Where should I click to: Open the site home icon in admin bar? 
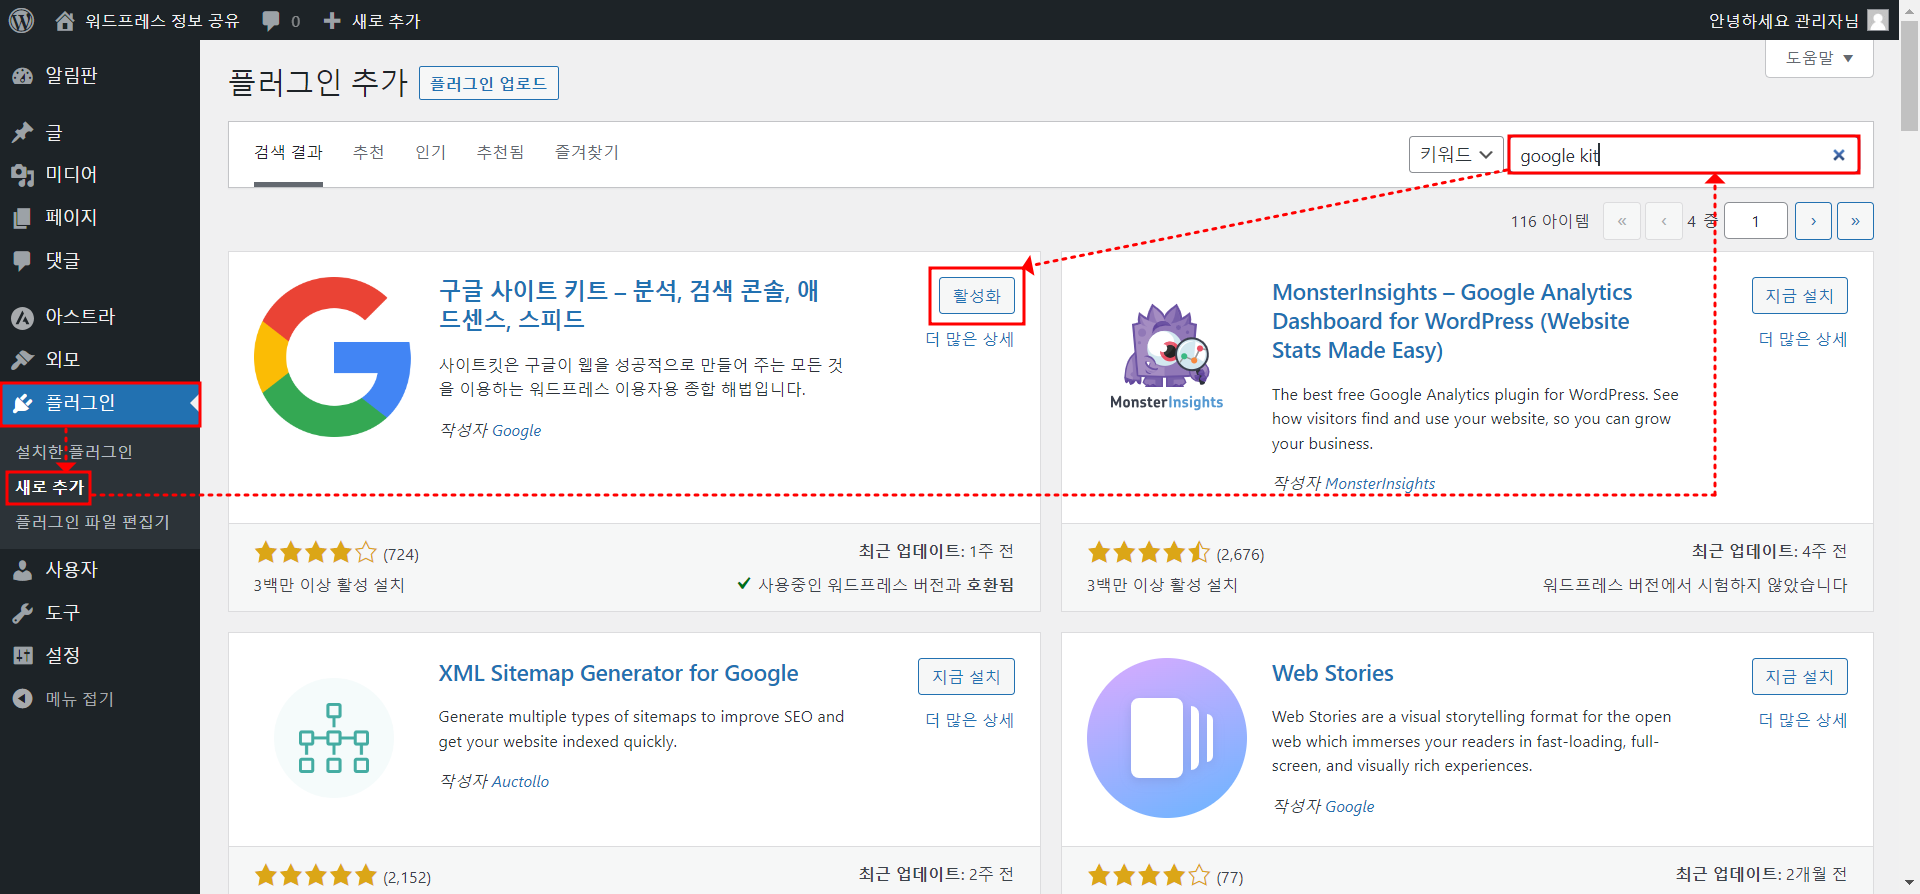(65, 20)
